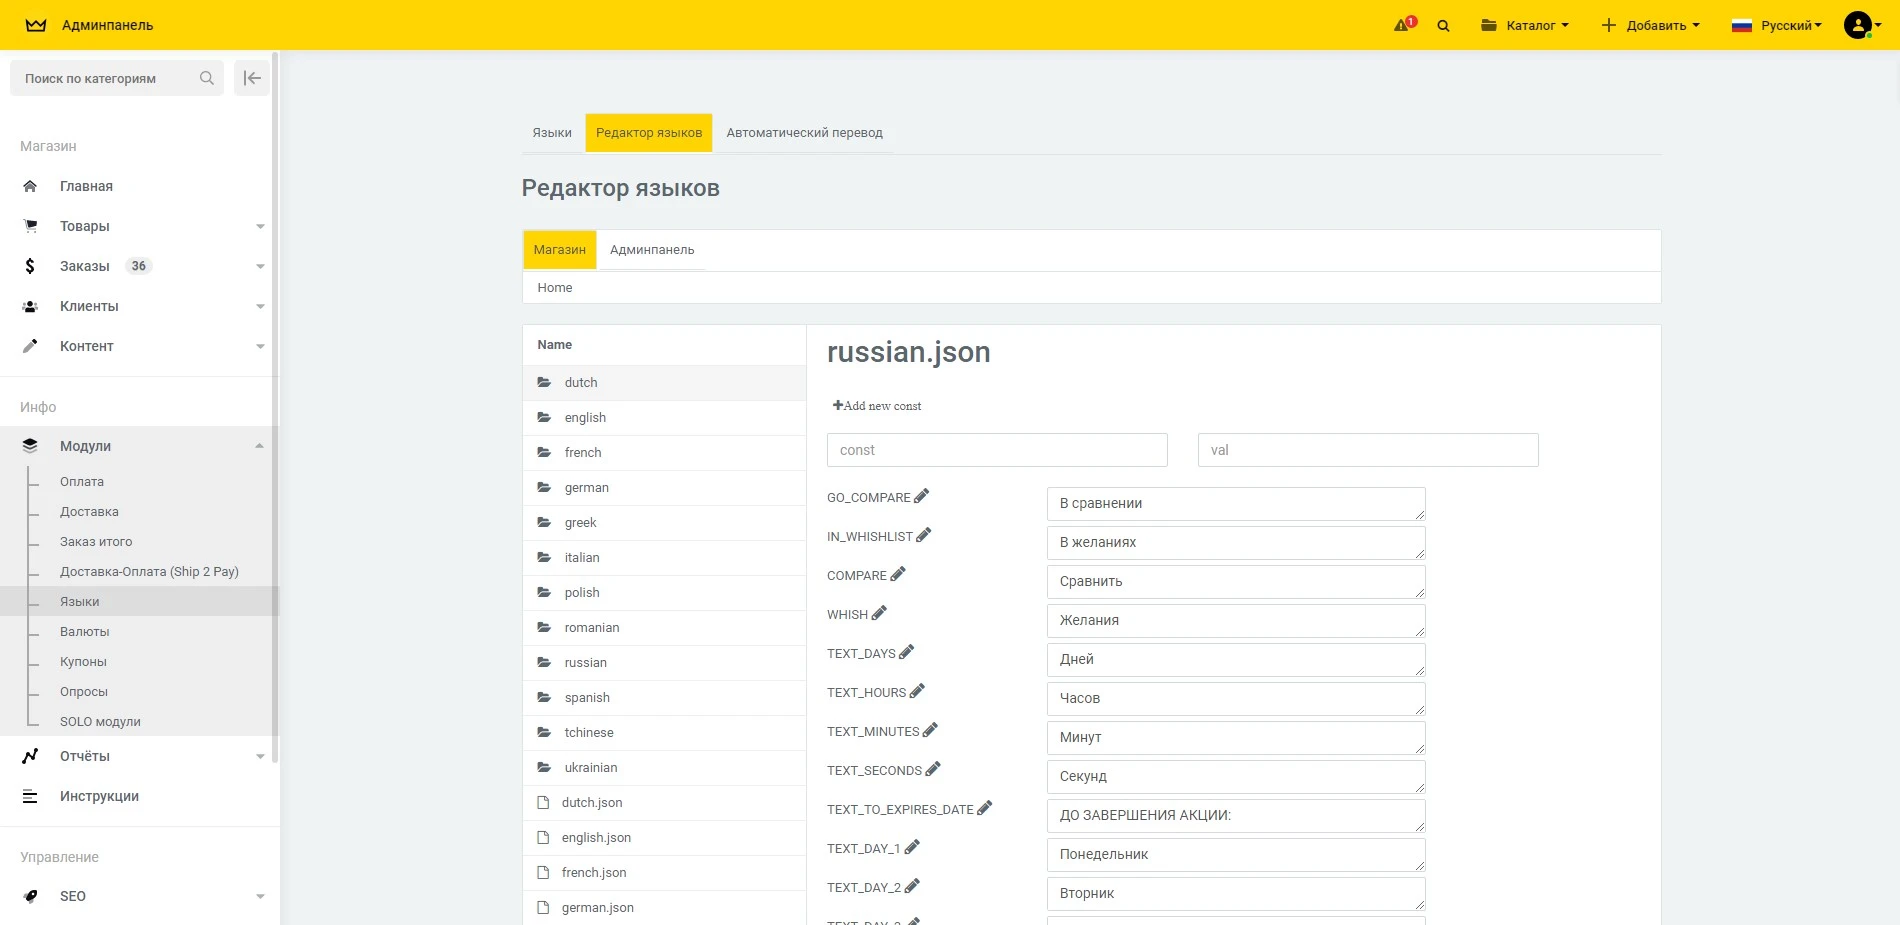Click the const input field
Image resolution: width=1900 pixels, height=925 pixels.
(x=997, y=450)
